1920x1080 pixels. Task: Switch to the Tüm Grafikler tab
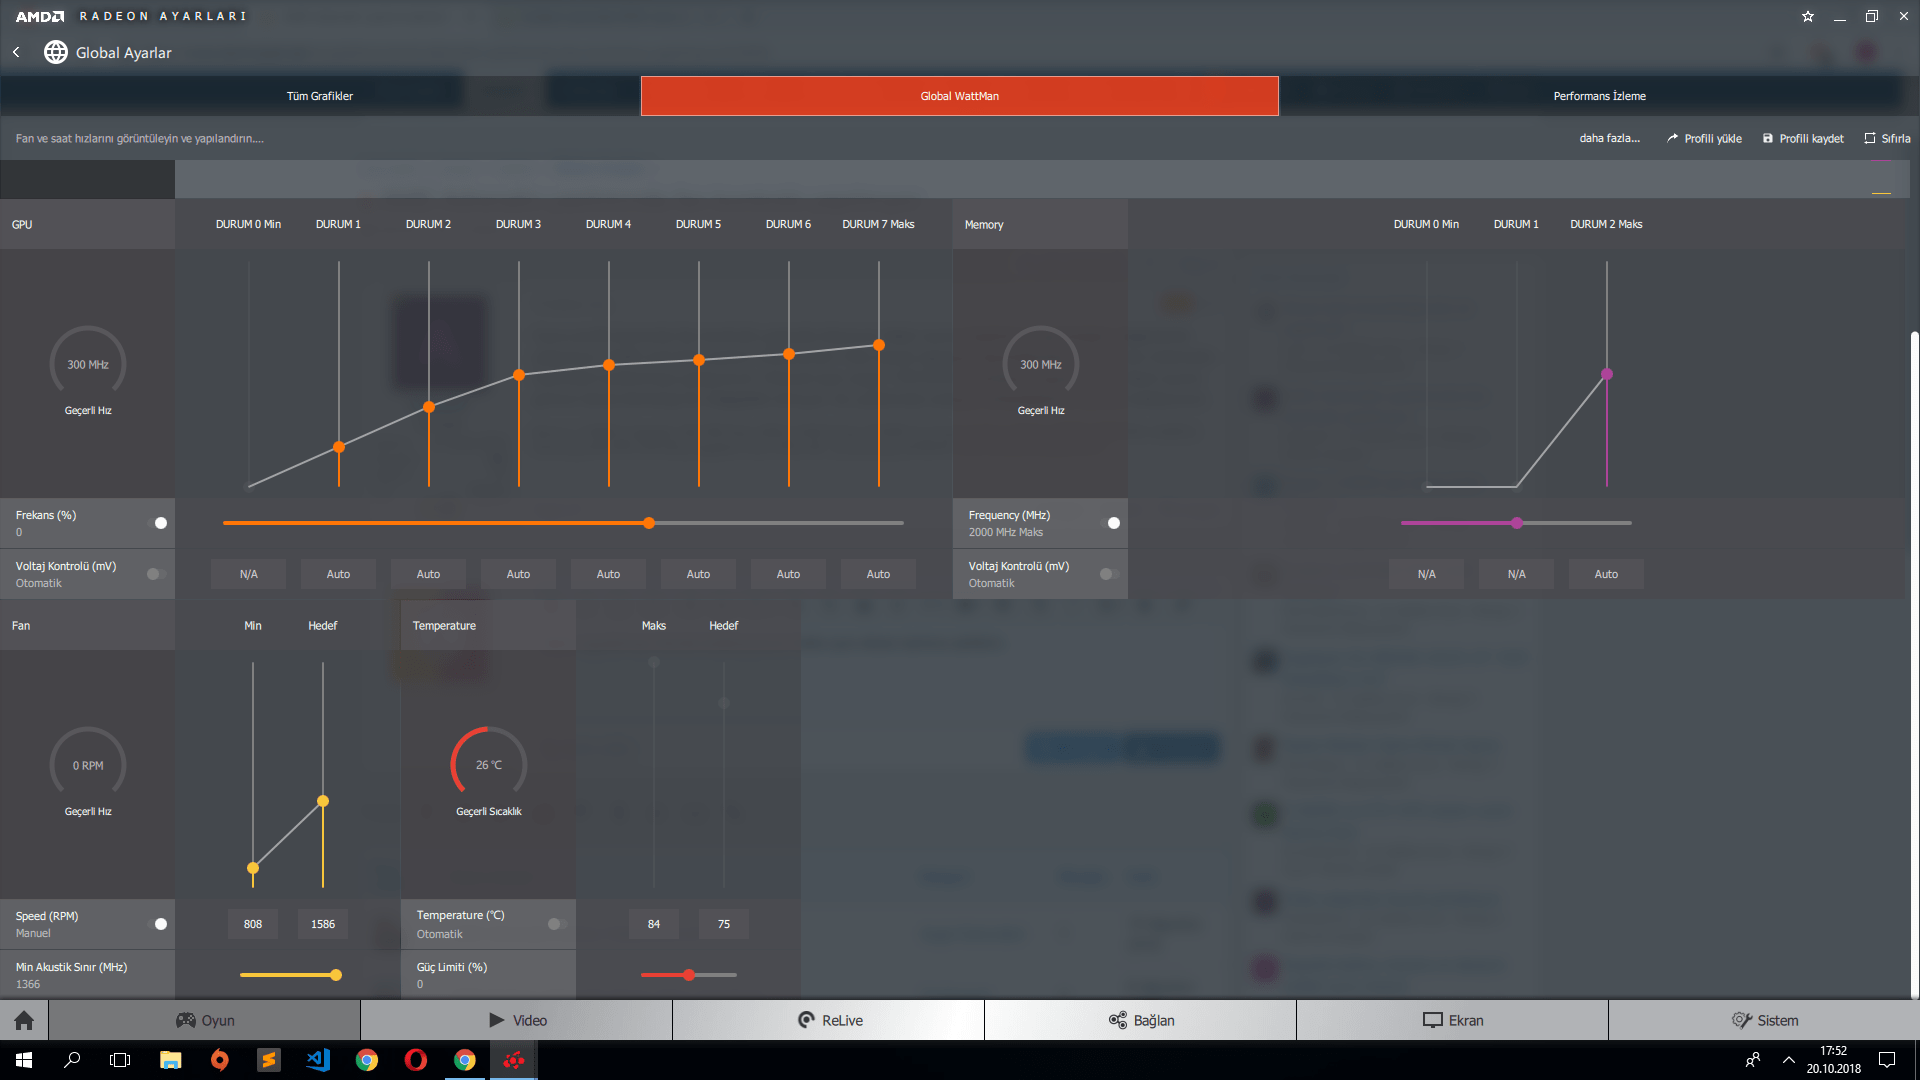click(320, 96)
